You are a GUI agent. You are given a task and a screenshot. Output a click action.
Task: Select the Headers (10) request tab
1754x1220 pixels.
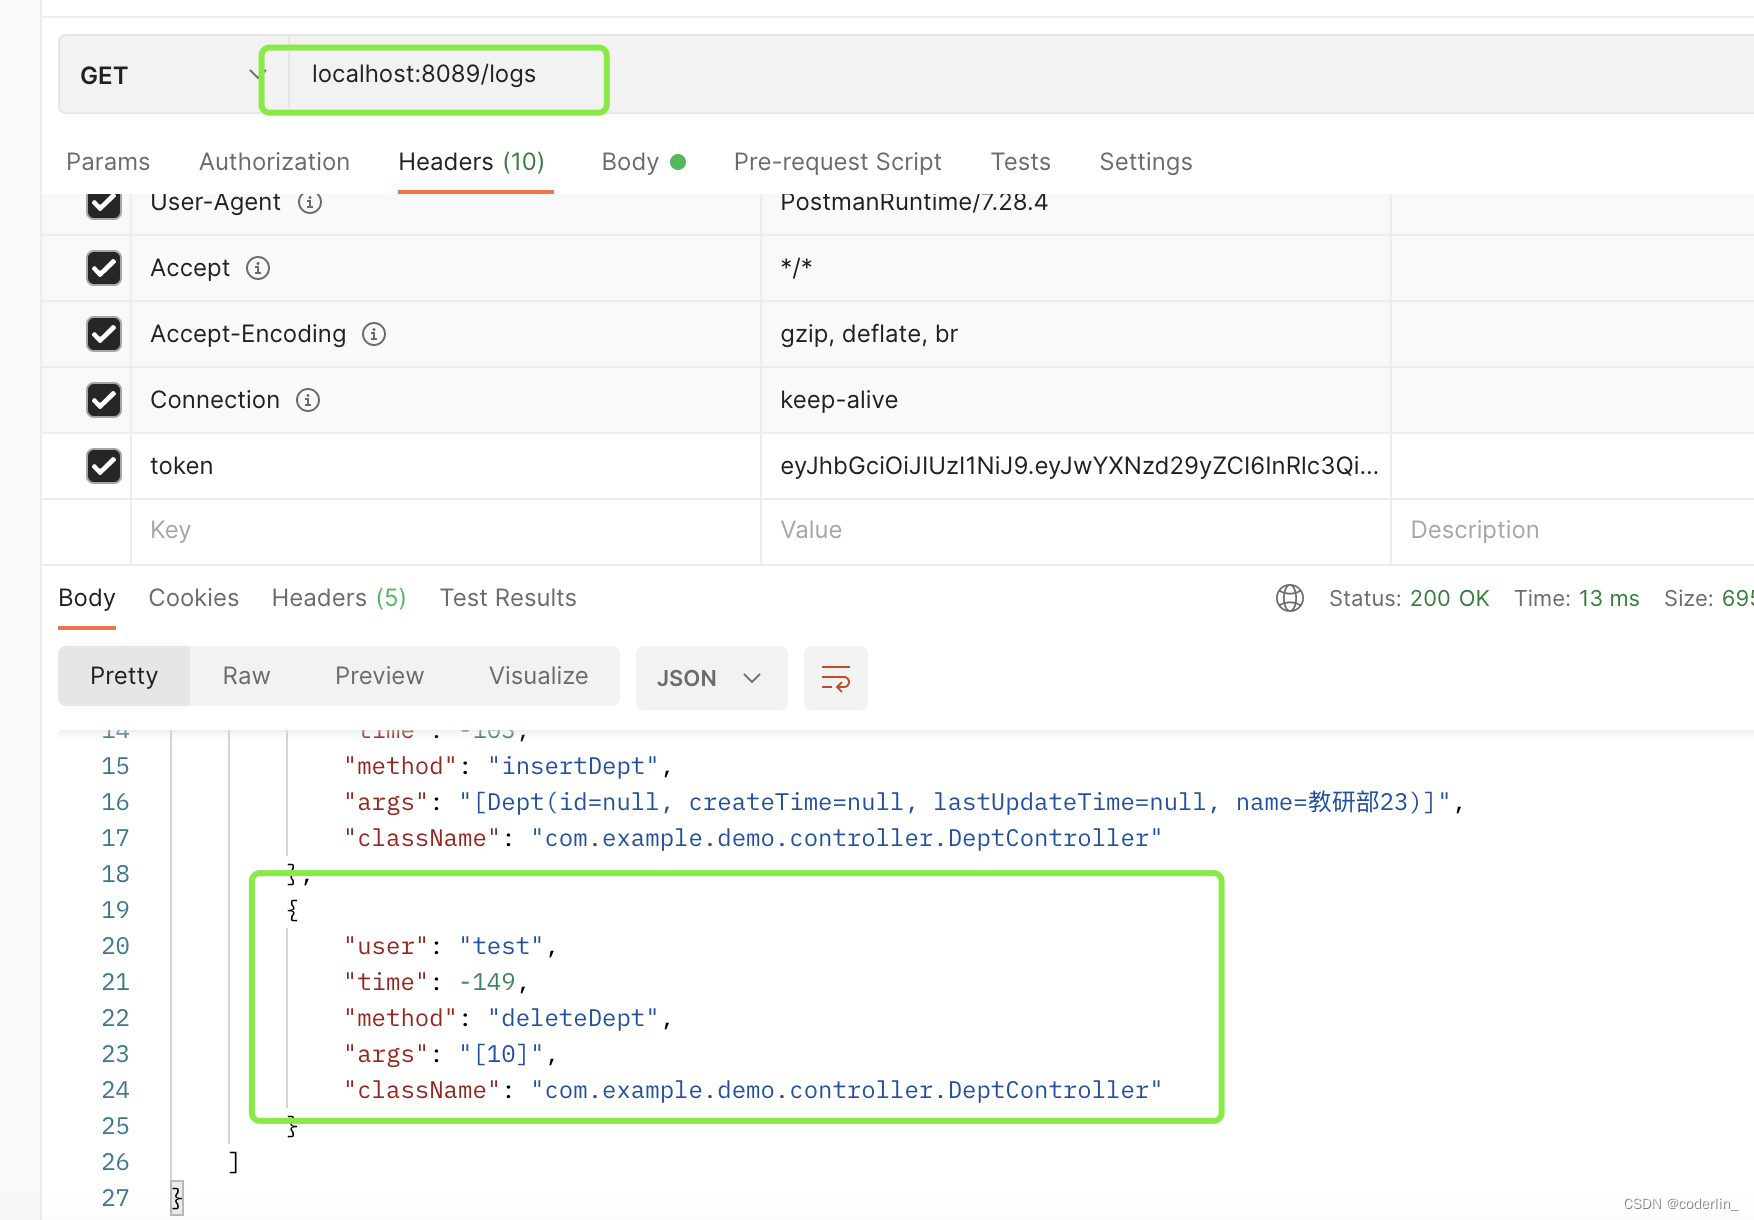tap(471, 162)
